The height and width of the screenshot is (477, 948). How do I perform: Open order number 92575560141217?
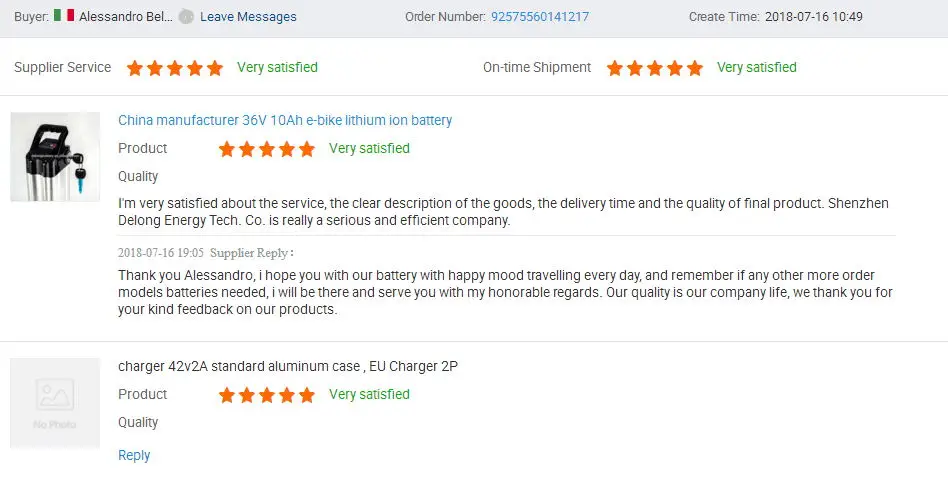click(540, 17)
